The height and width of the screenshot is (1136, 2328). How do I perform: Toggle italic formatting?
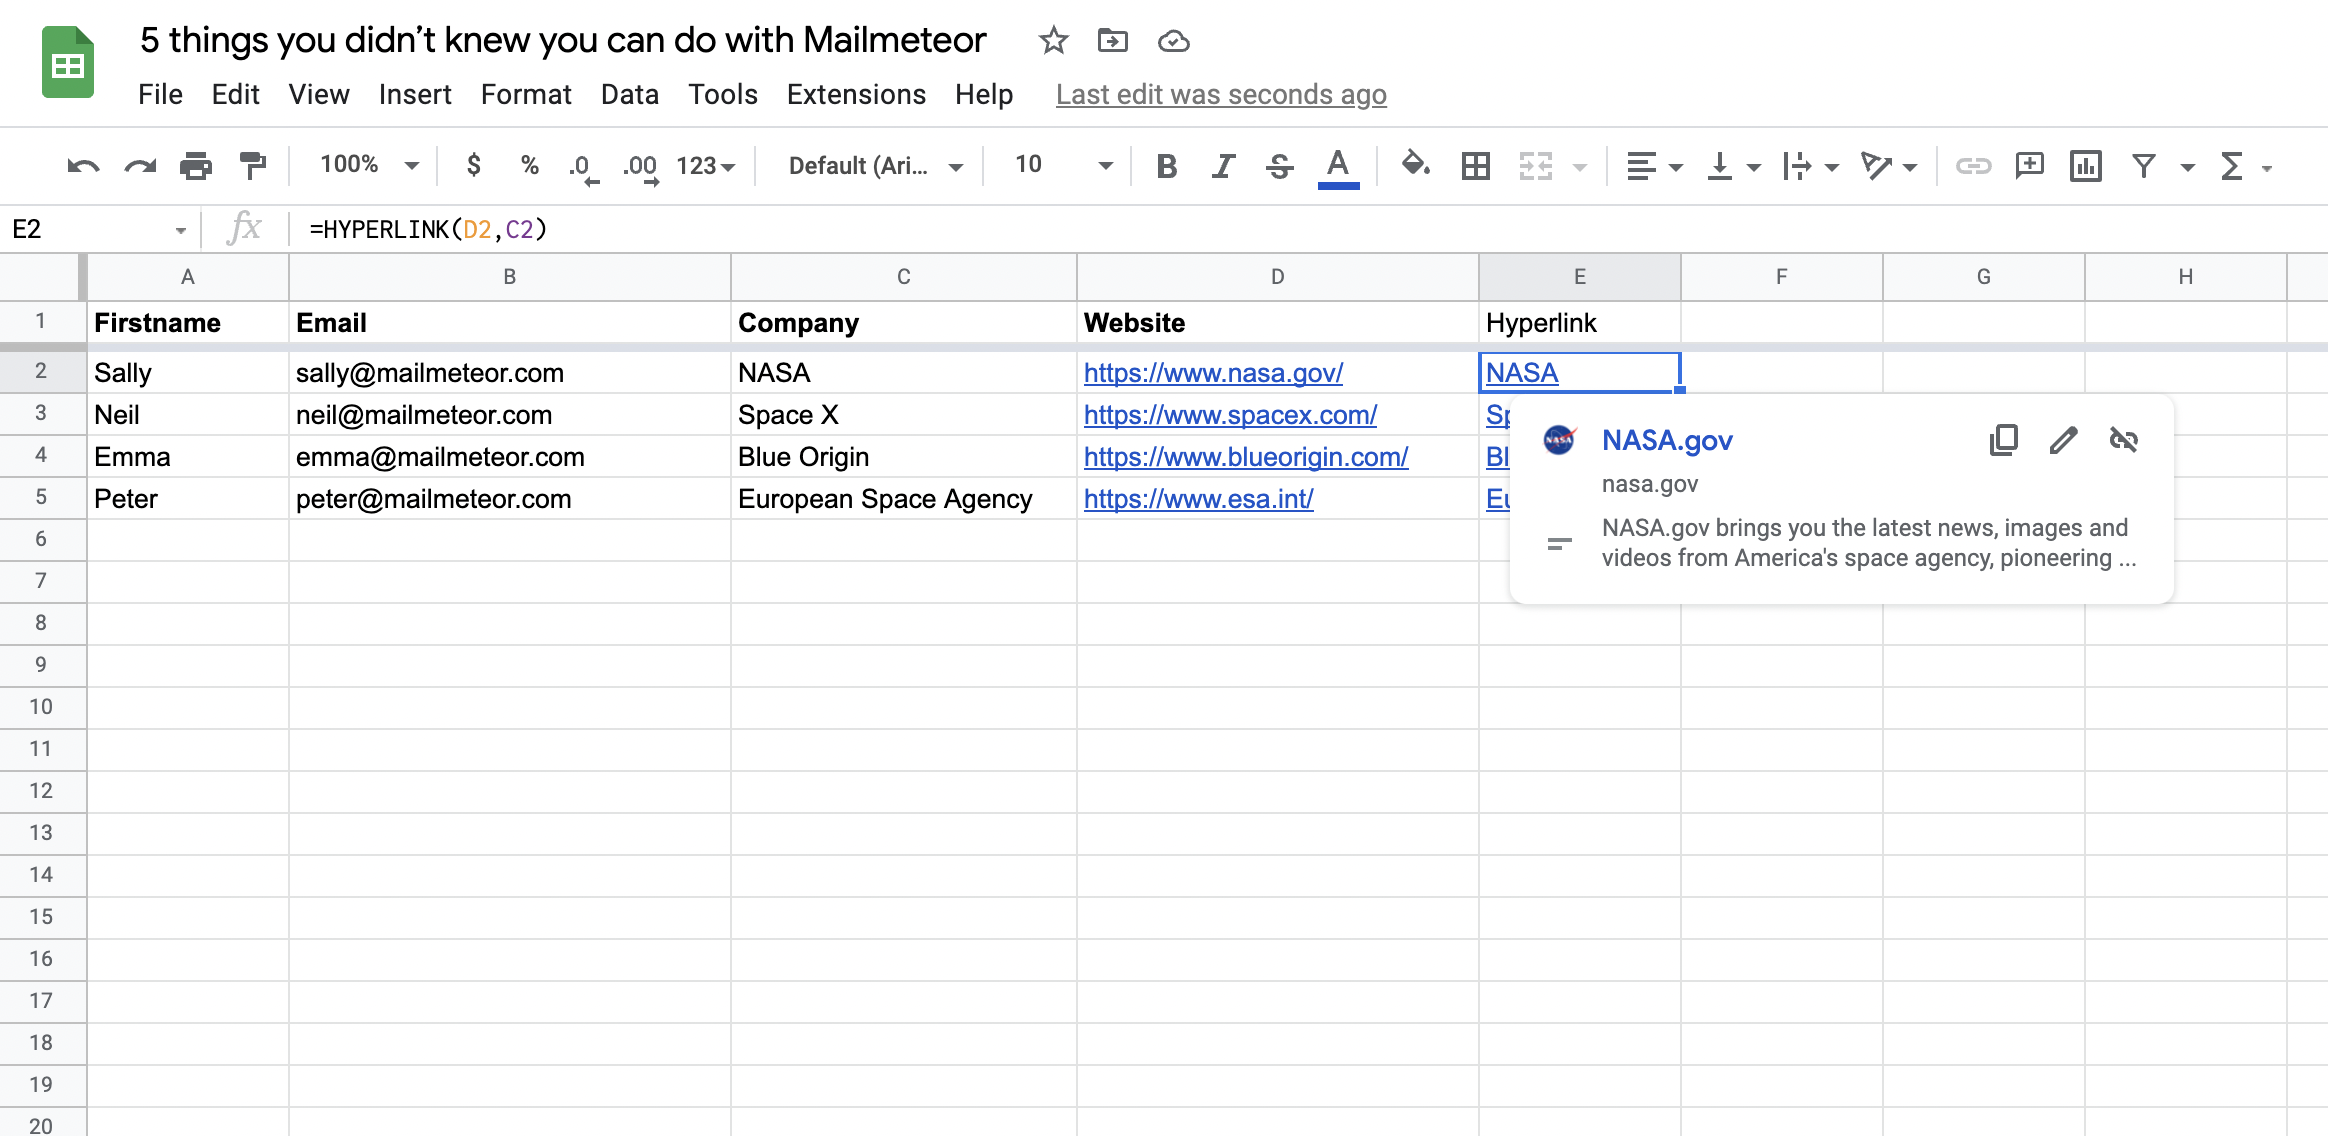tap(1223, 166)
